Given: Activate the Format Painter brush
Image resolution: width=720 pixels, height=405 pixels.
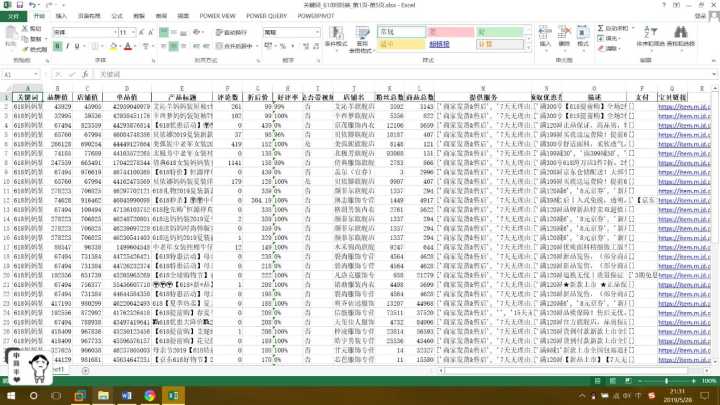Looking at the screenshot, I should (x=34, y=49).
